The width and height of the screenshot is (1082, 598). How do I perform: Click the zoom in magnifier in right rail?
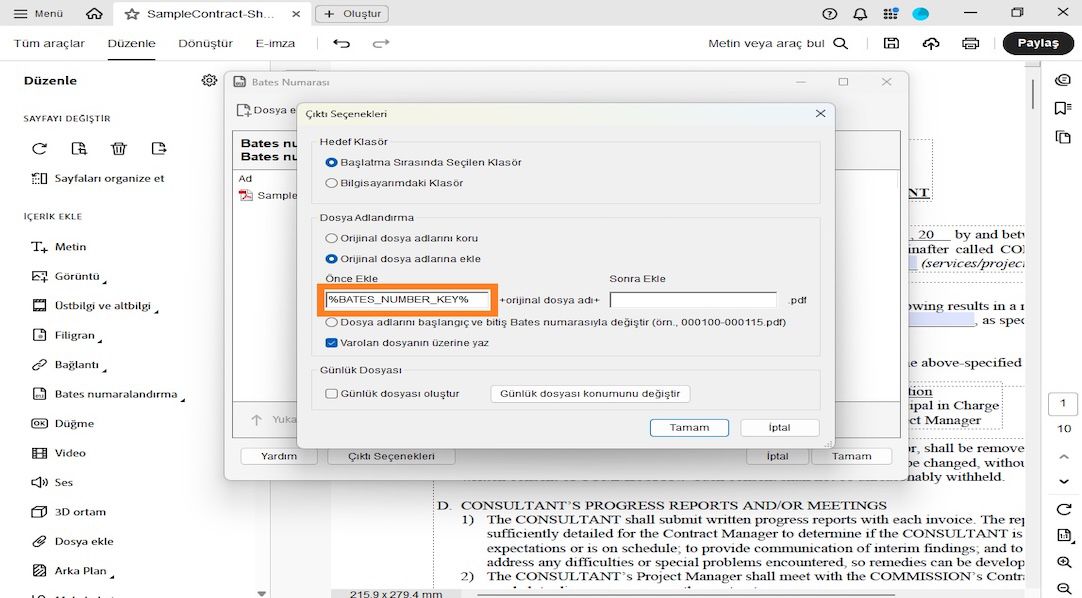[x=1063, y=562]
